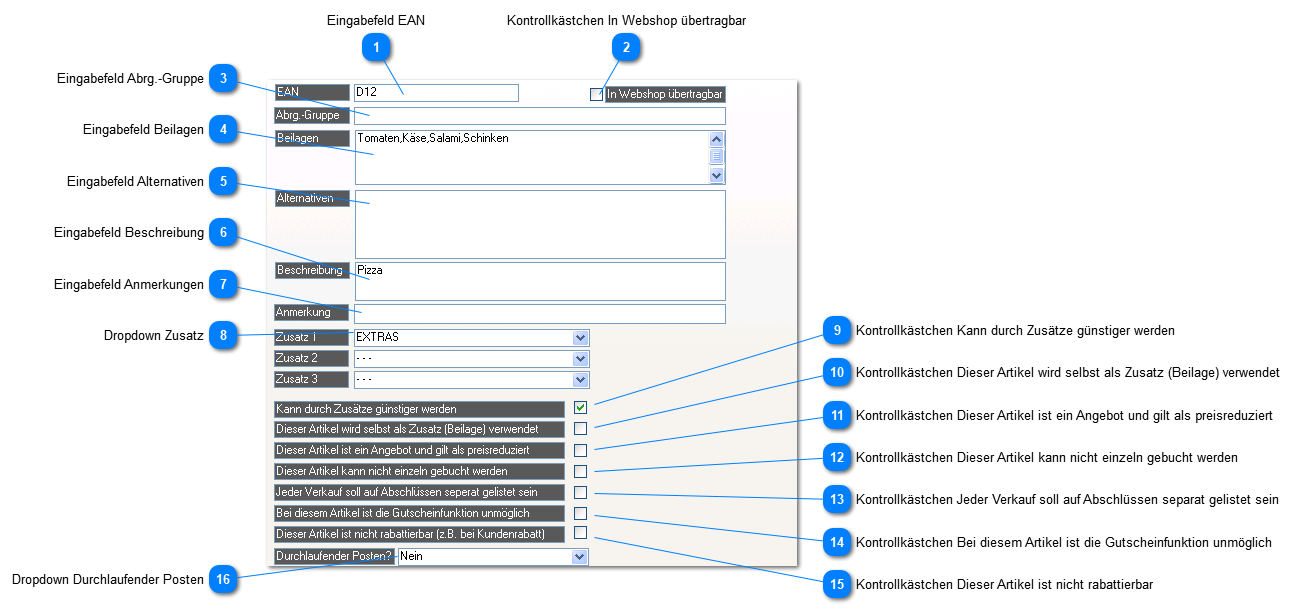Expand the Zusatz 2 dropdown list
Screen dimensions: 1296x609
(580, 359)
